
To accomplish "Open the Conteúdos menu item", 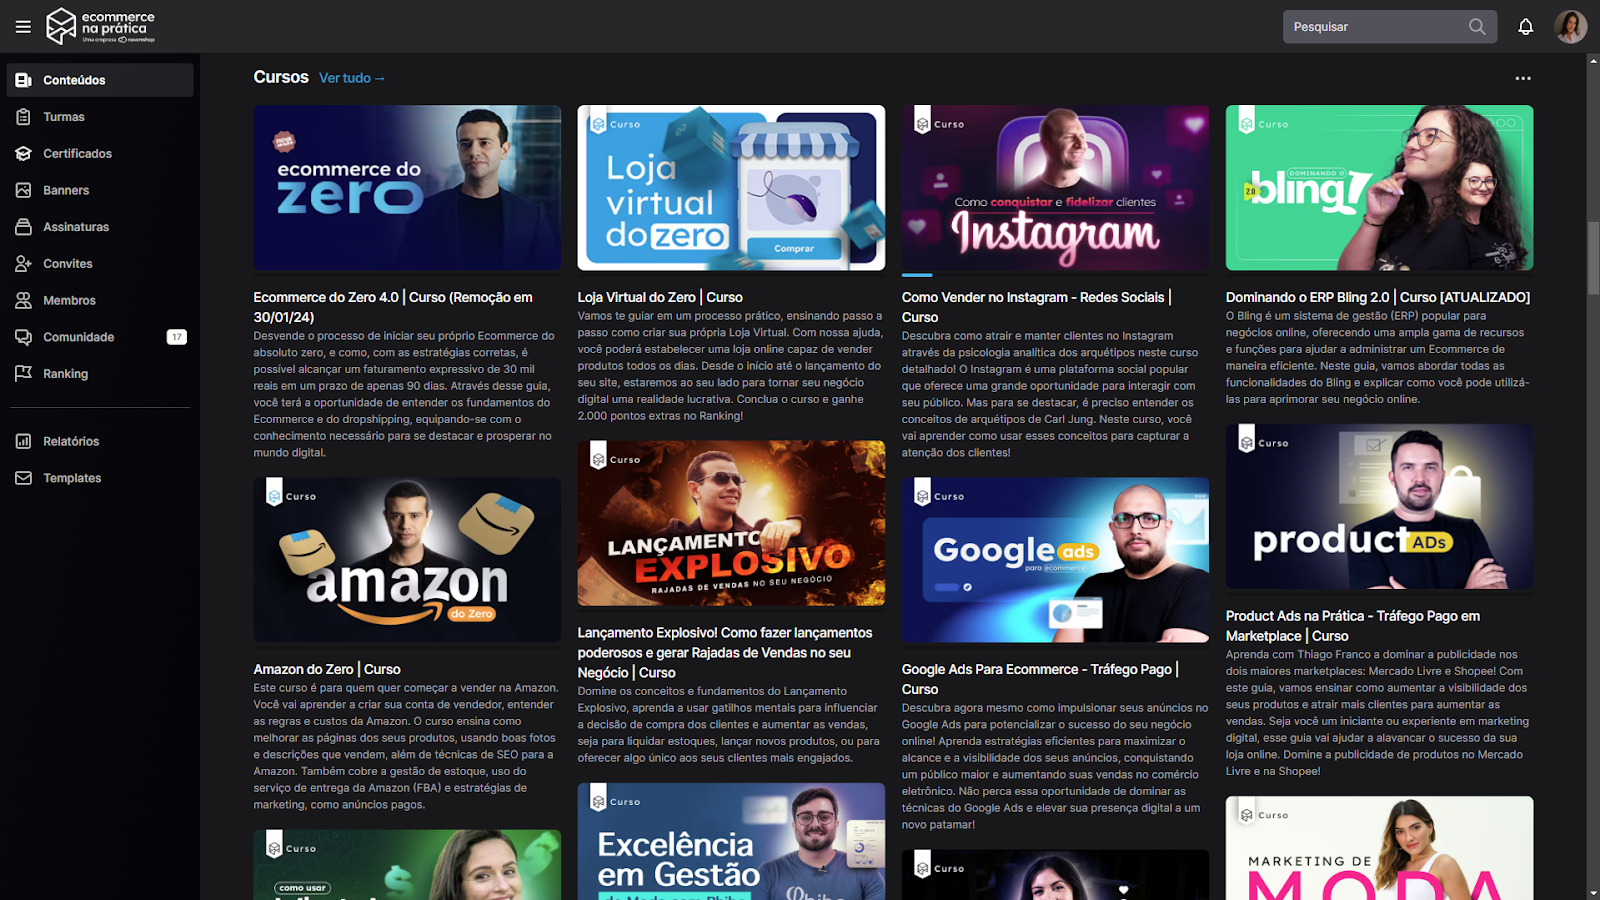I will coord(100,80).
